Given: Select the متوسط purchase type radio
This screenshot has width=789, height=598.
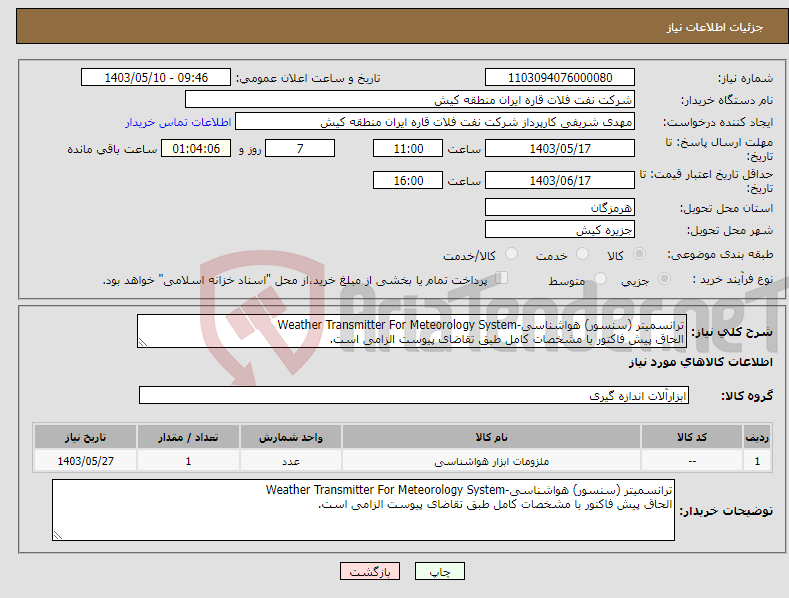Looking at the screenshot, I should pos(600,279).
